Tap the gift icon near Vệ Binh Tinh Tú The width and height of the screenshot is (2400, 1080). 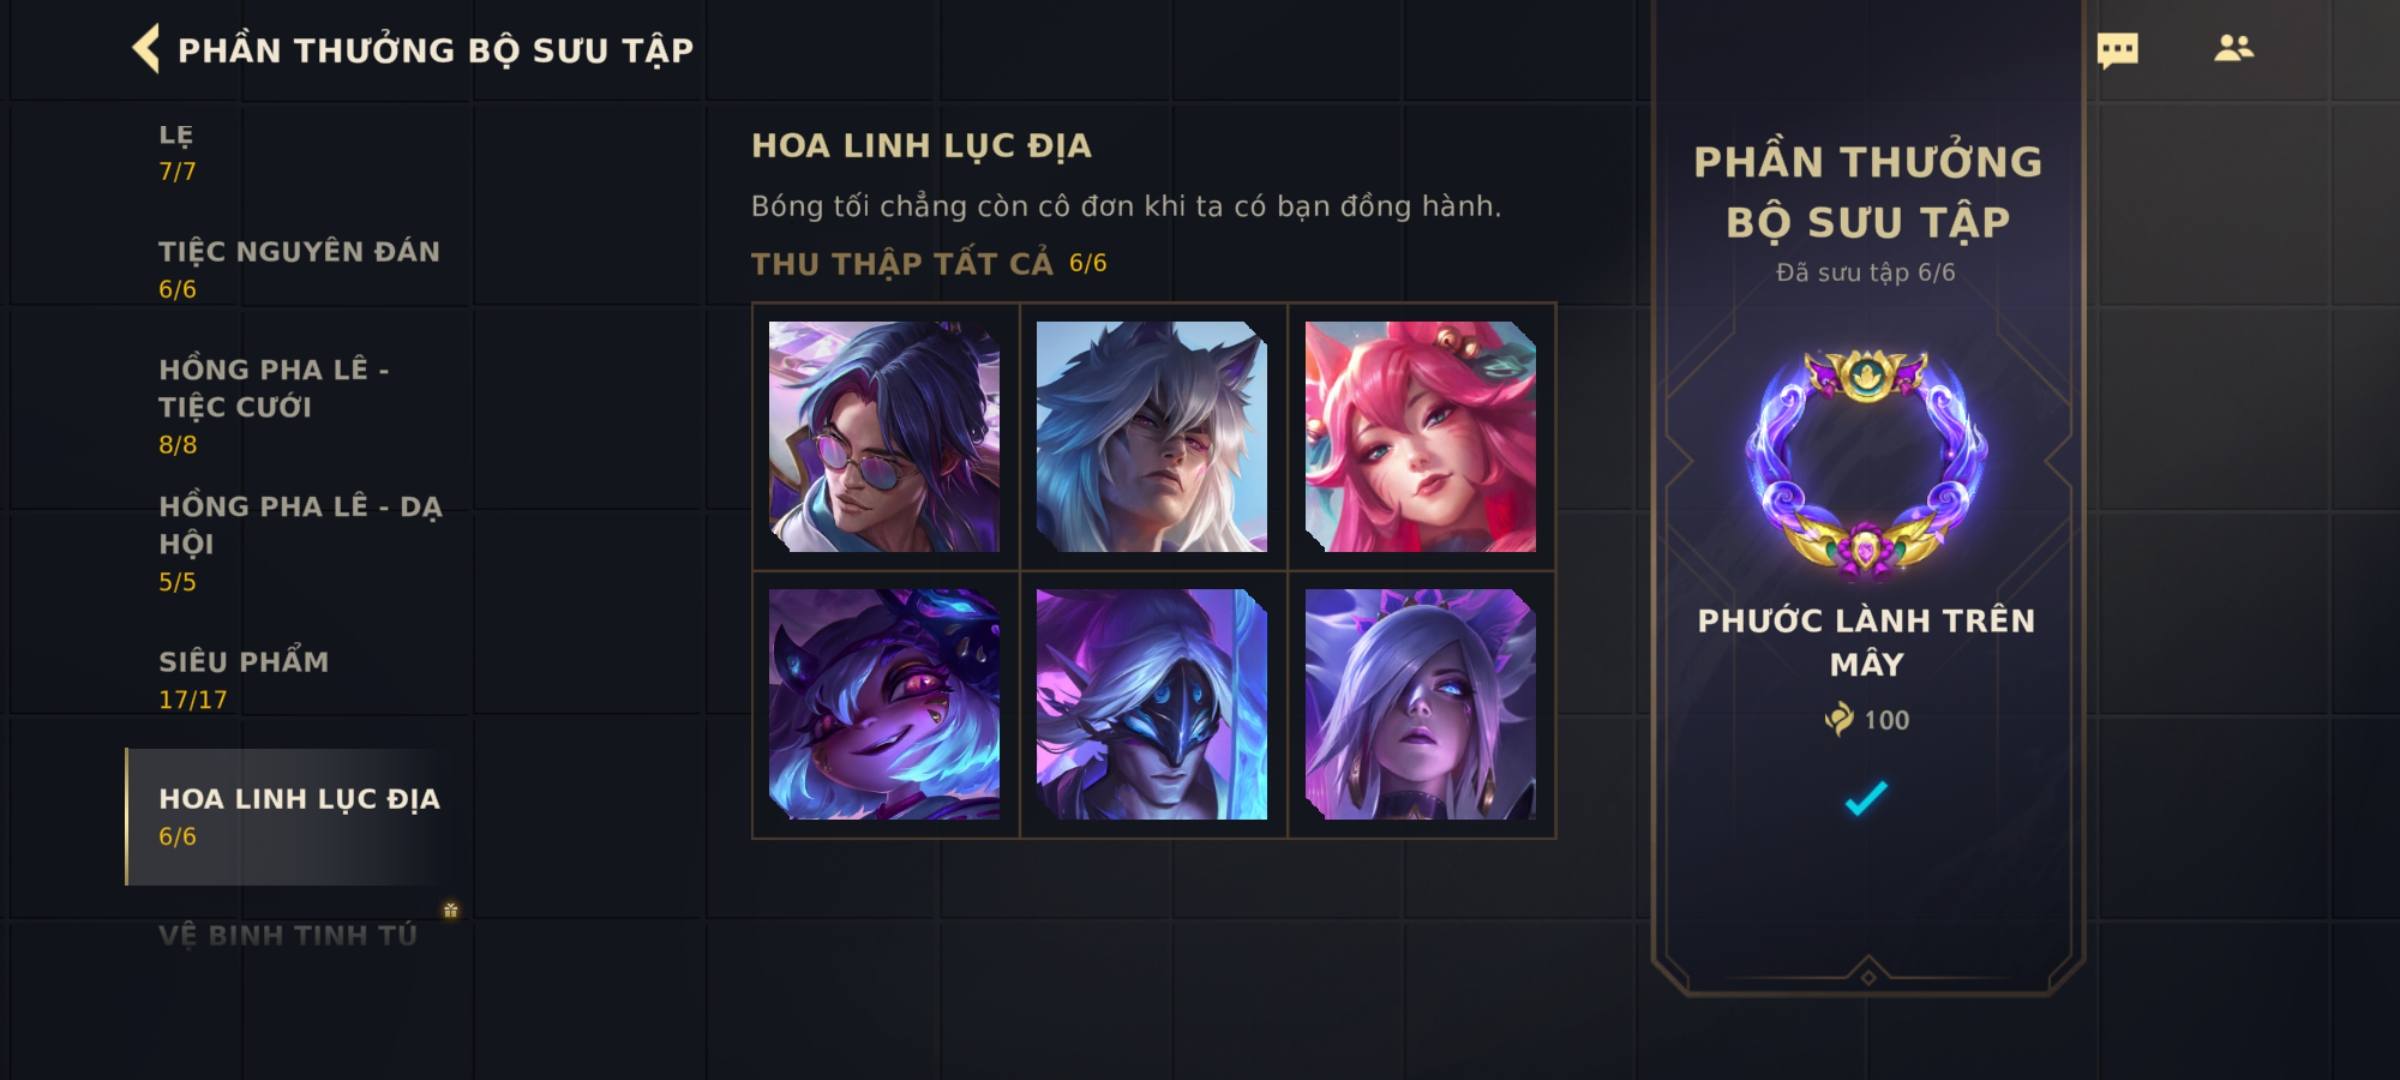(451, 910)
